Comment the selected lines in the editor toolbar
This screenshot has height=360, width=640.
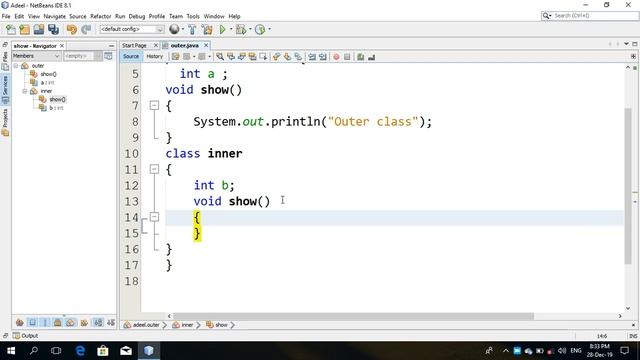[x=360, y=57]
